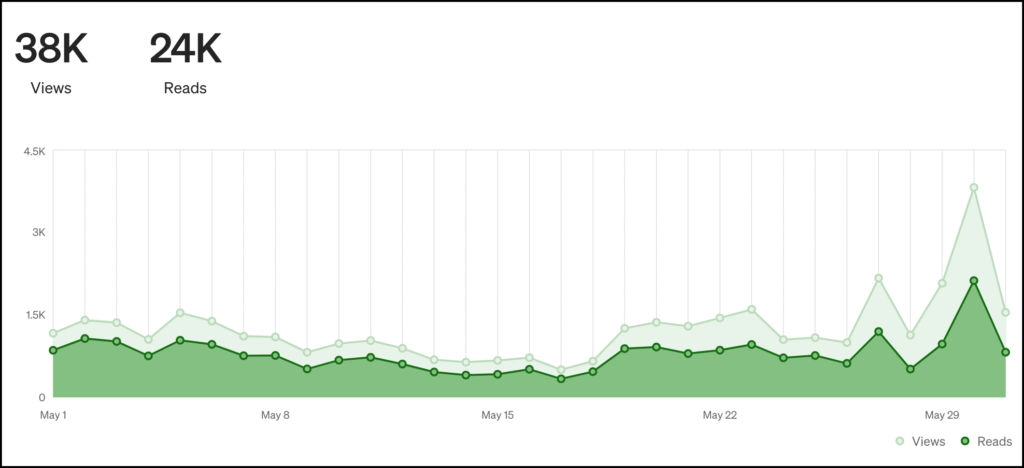Click the highest Views peak point
This screenshot has height=468, width=1024.
(973, 187)
